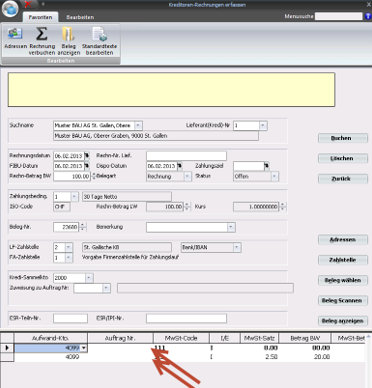Click the blue help icon near Menusuche
Screen dimensions: 372x388
click(x=368, y=16)
